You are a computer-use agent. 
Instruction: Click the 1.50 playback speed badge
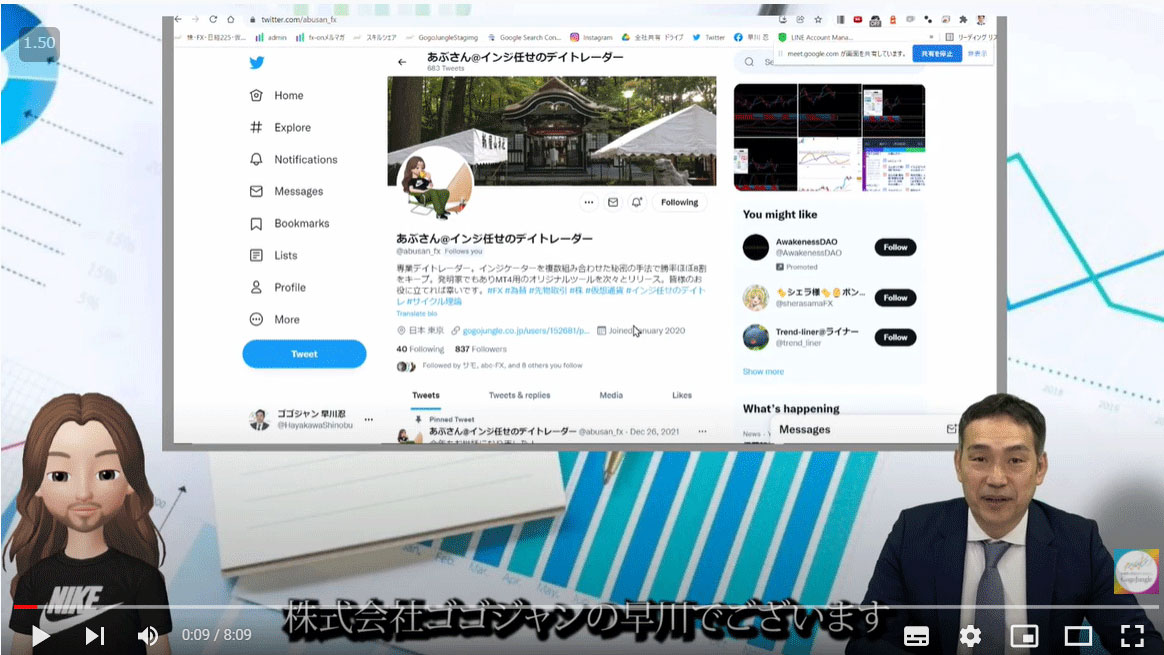39,43
